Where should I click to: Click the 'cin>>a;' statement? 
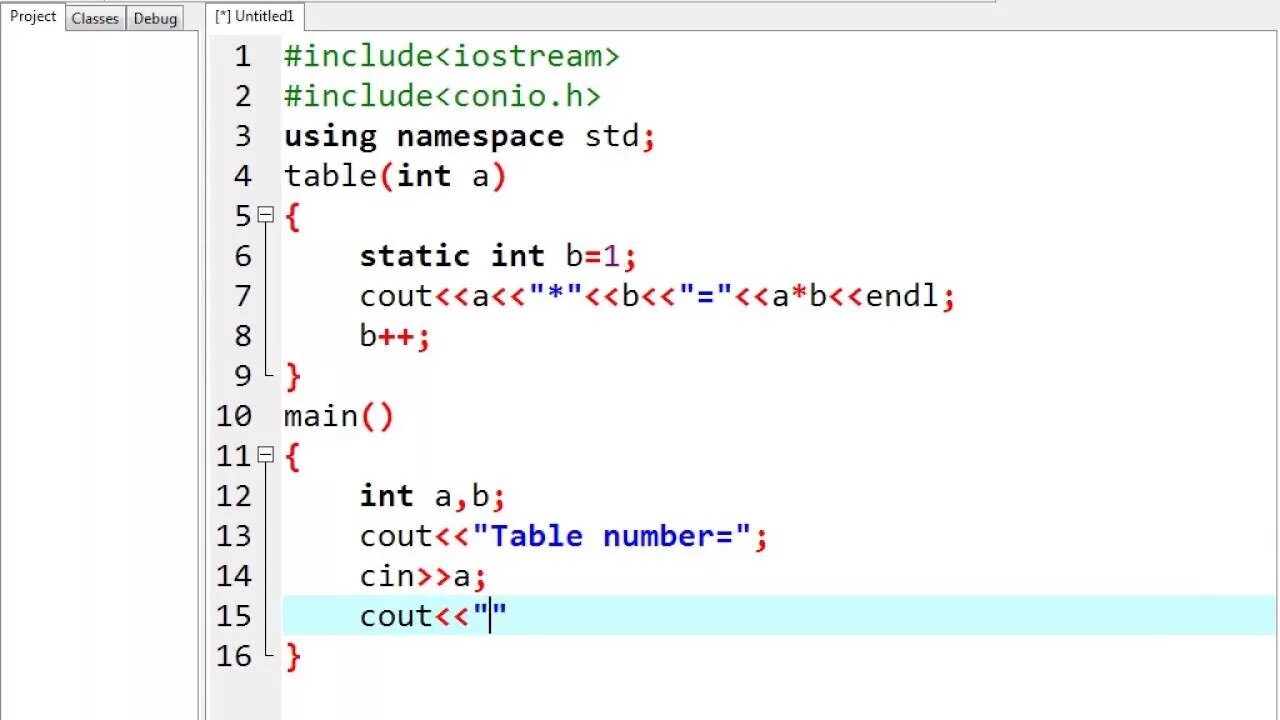click(x=423, y=576)
